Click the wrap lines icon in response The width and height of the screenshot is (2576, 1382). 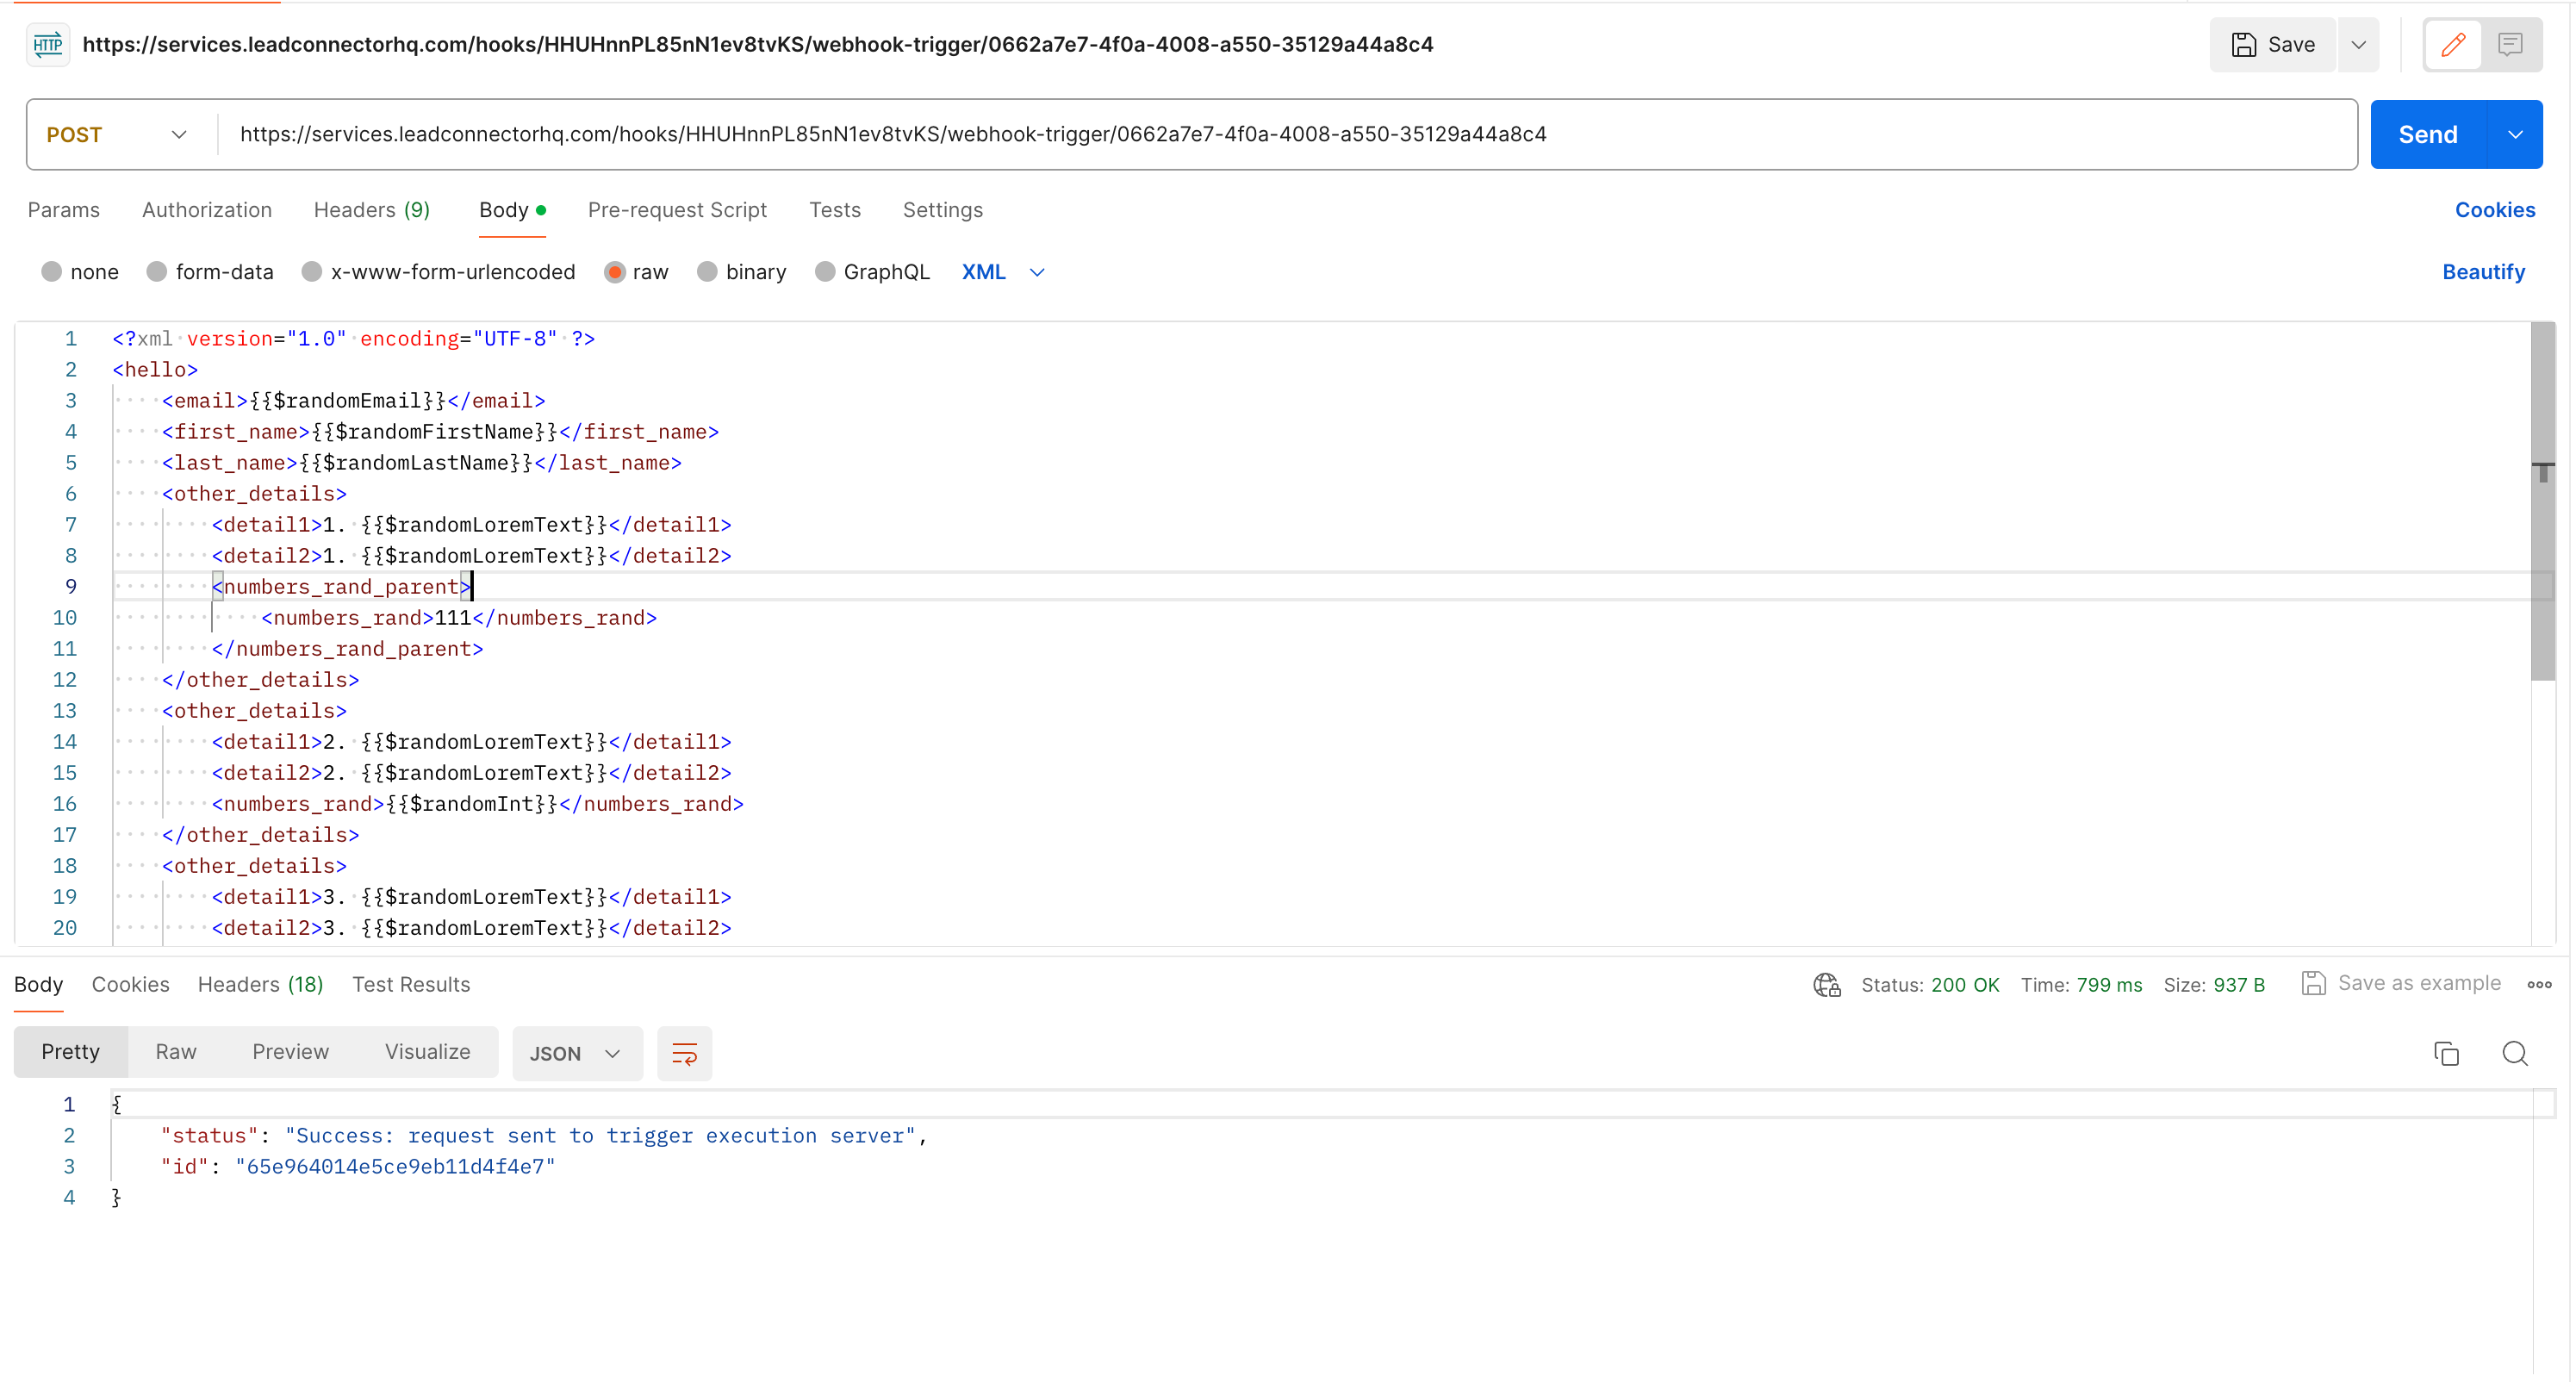click(684, 1053)
